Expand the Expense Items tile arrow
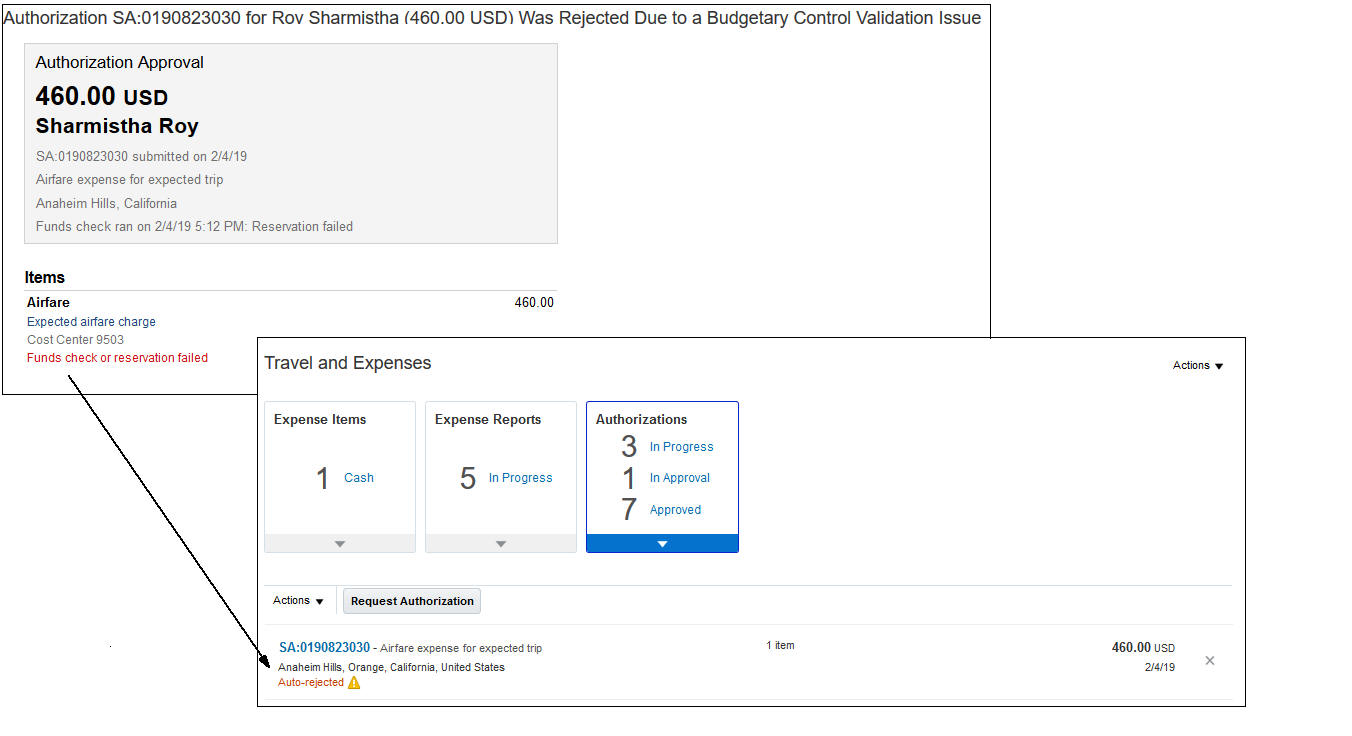 [x=340, y=544]
